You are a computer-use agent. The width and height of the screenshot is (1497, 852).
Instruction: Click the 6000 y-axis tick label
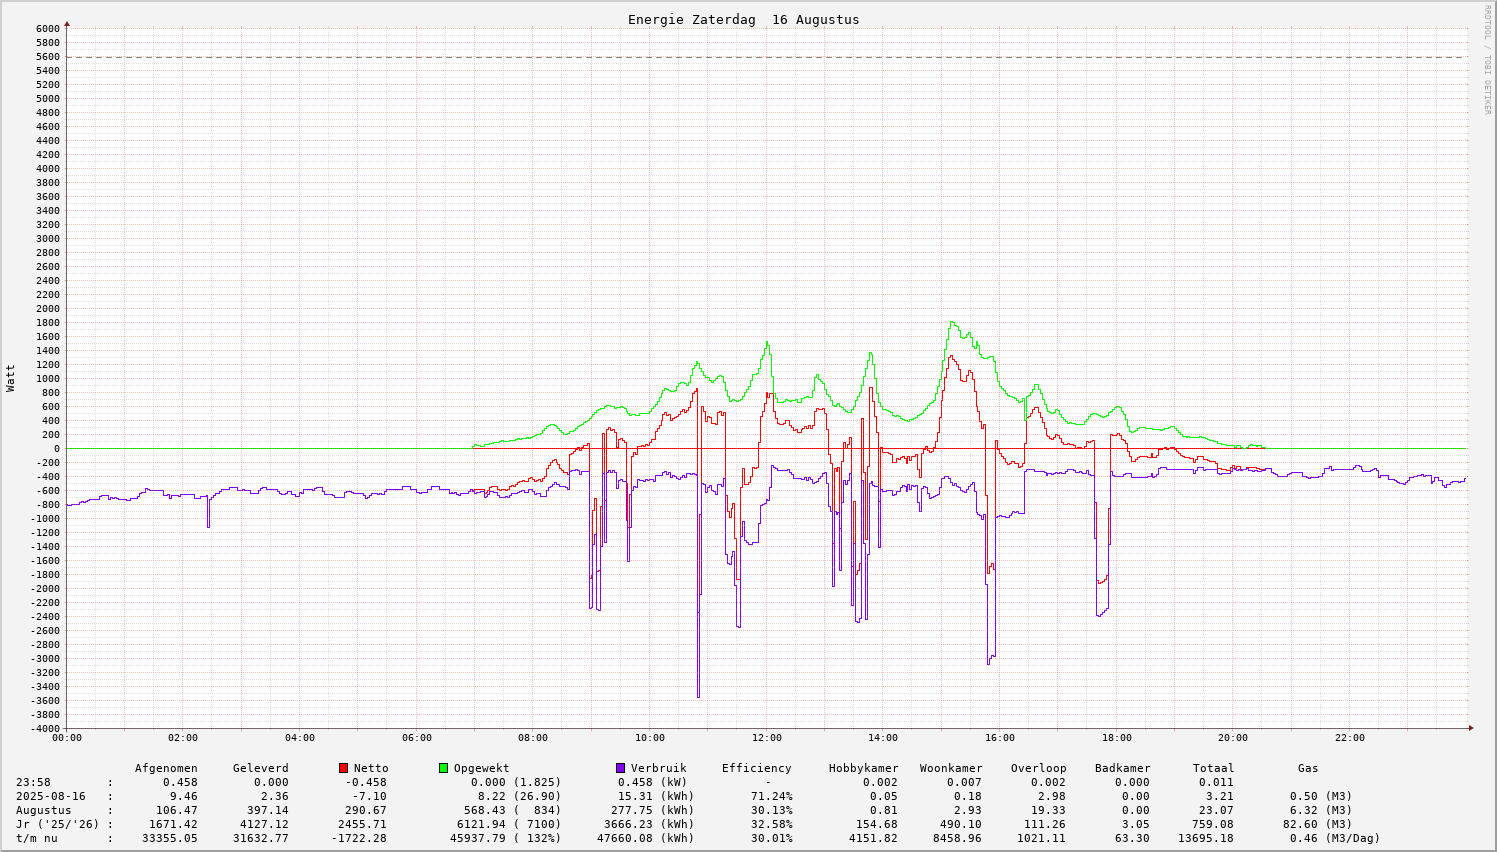coord(48,28)
